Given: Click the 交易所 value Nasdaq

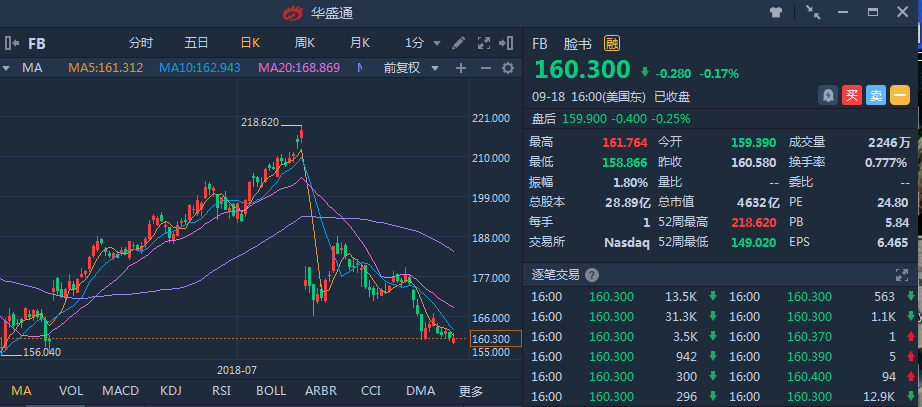Looking at the screenshot, I should (x=627, y=242).
